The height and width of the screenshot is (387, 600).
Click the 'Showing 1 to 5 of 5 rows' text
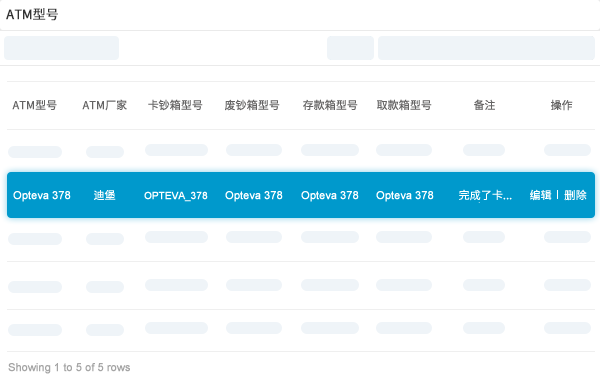tap(69, 367)
